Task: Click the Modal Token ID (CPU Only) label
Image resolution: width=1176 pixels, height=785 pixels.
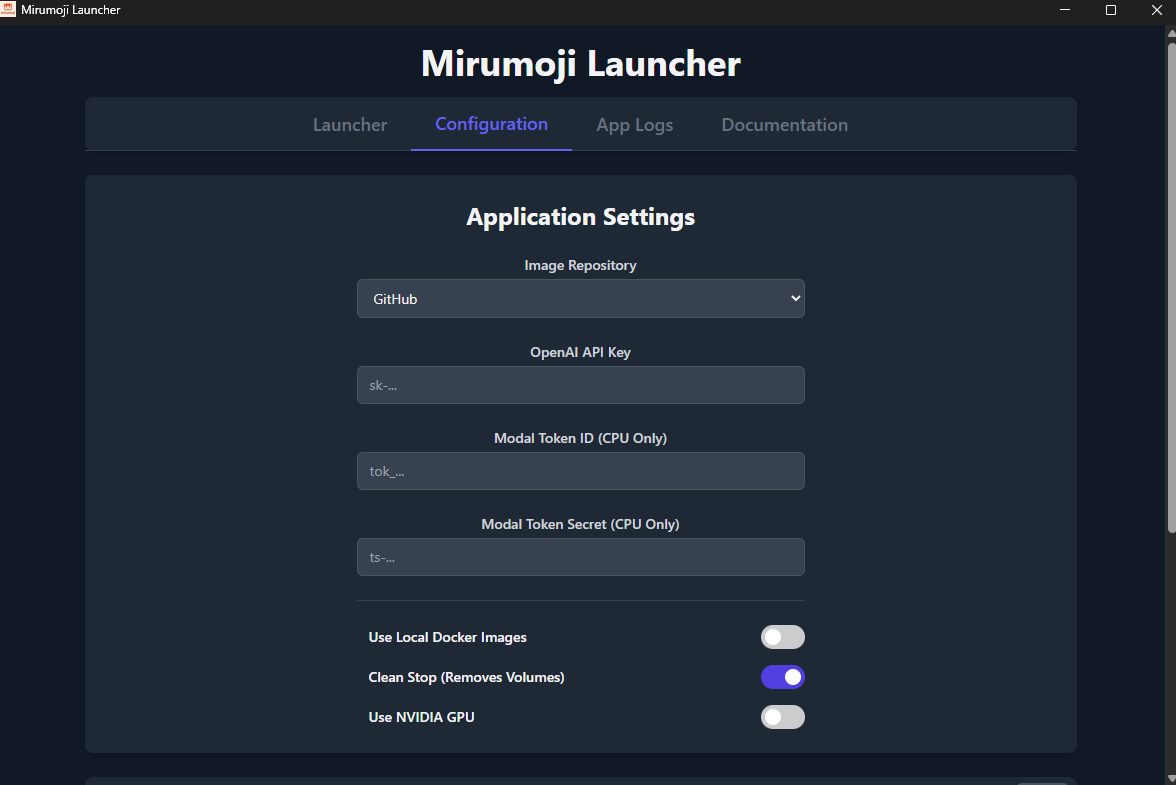Action: tap(580, 438)
